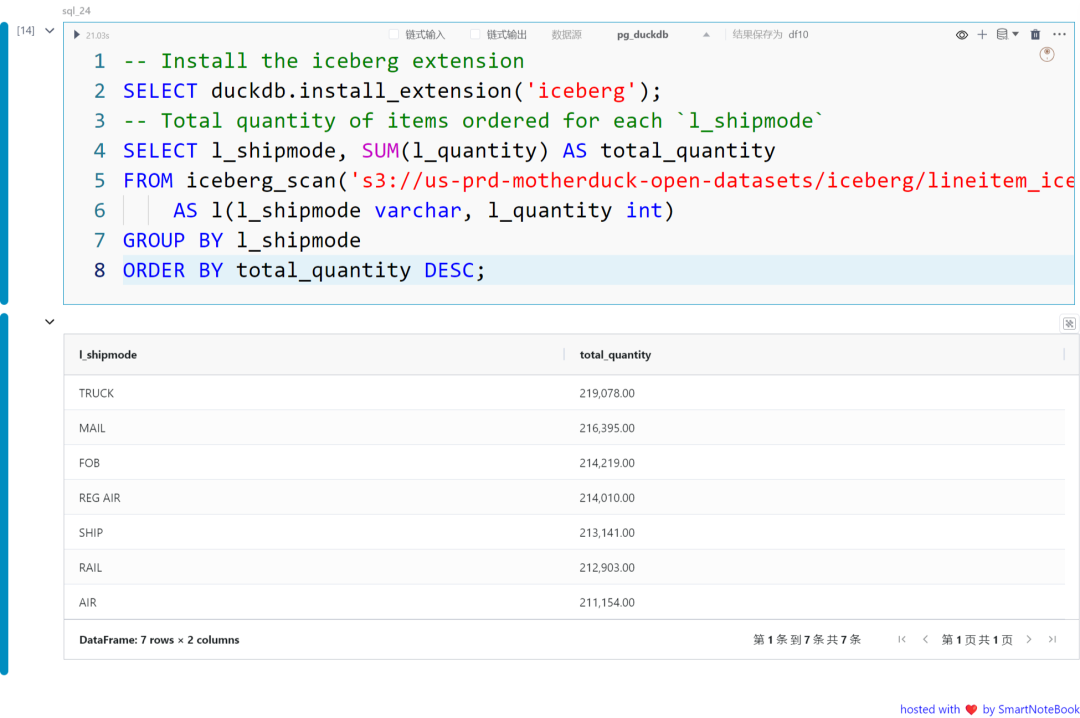Image resolution: width=1080 pixels, height=718 pixels.
Task: Open the database icon dropdown
Action: click(1007, 35)
